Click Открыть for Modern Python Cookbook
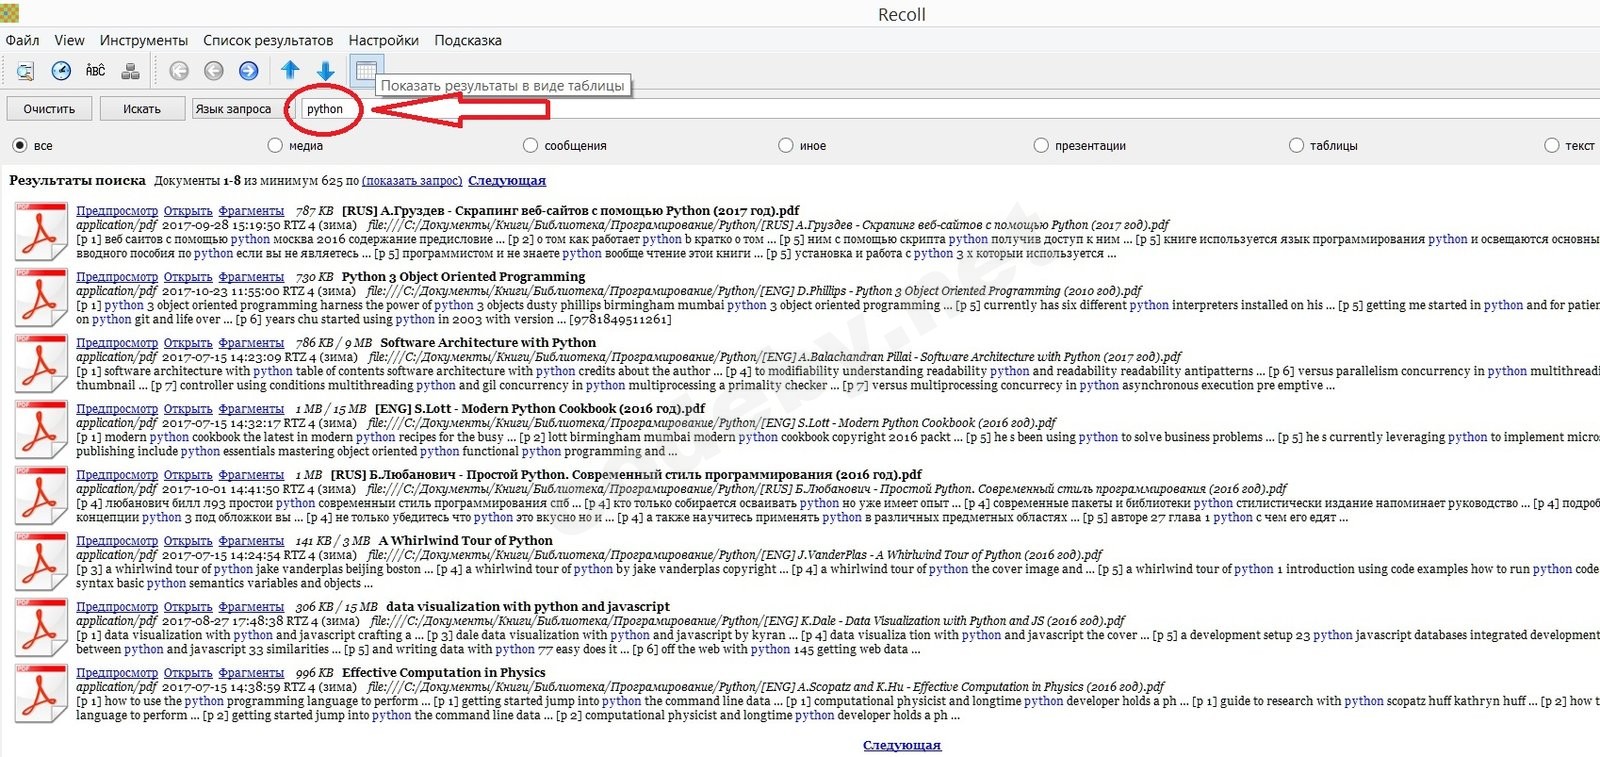The image size is (1600, 757). point(188,409)
